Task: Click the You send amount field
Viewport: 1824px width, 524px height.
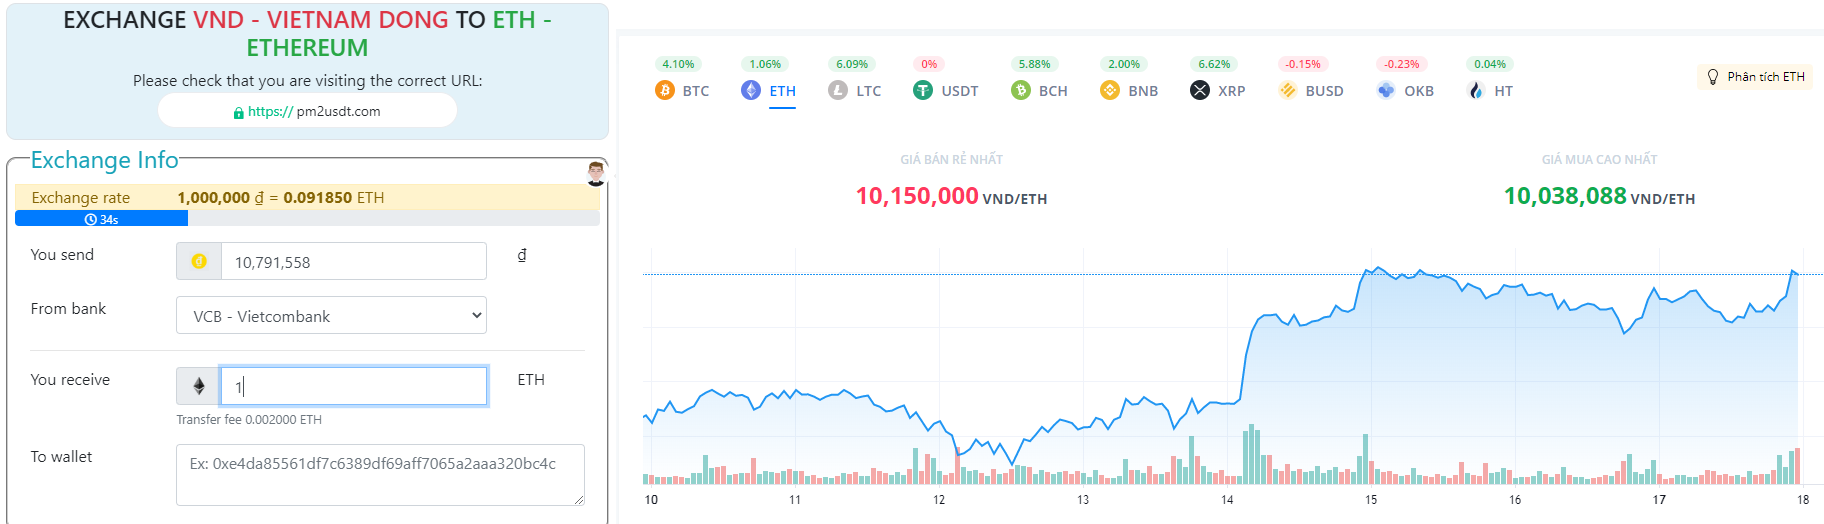Action: pos(353,262)
